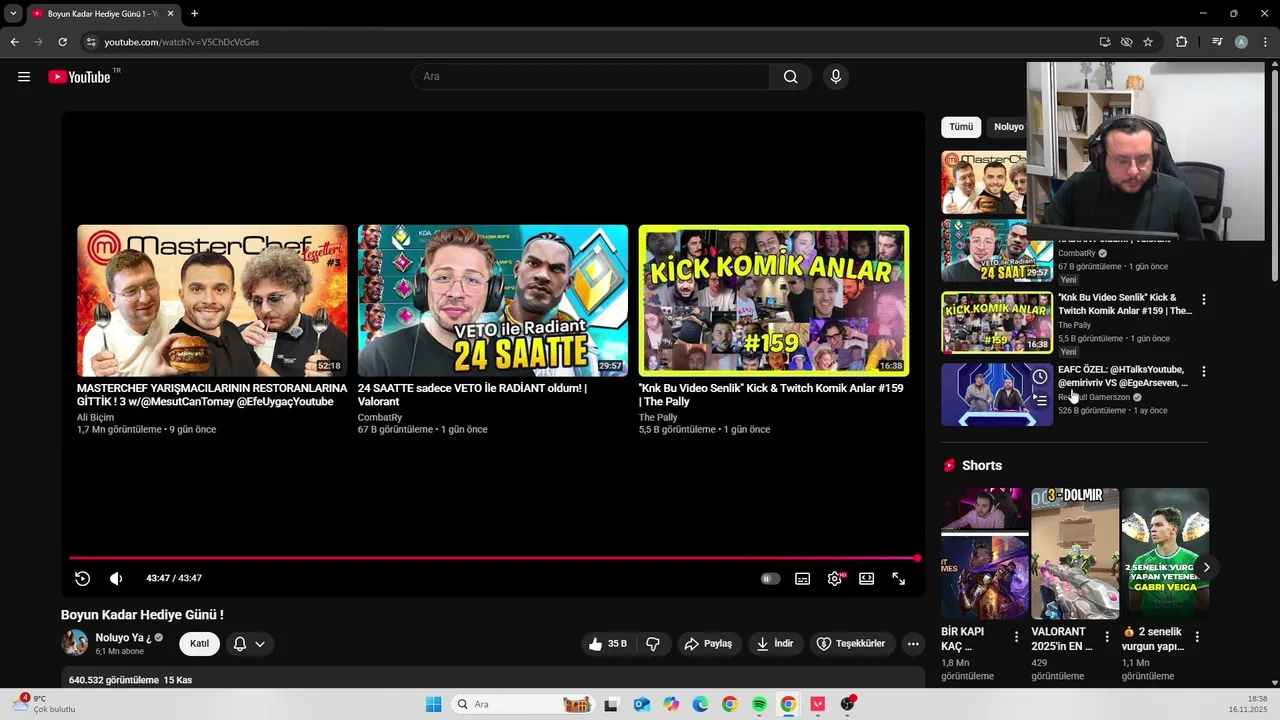Bookmark page with star icon
1280x720 pixels.
[1148, 42]
